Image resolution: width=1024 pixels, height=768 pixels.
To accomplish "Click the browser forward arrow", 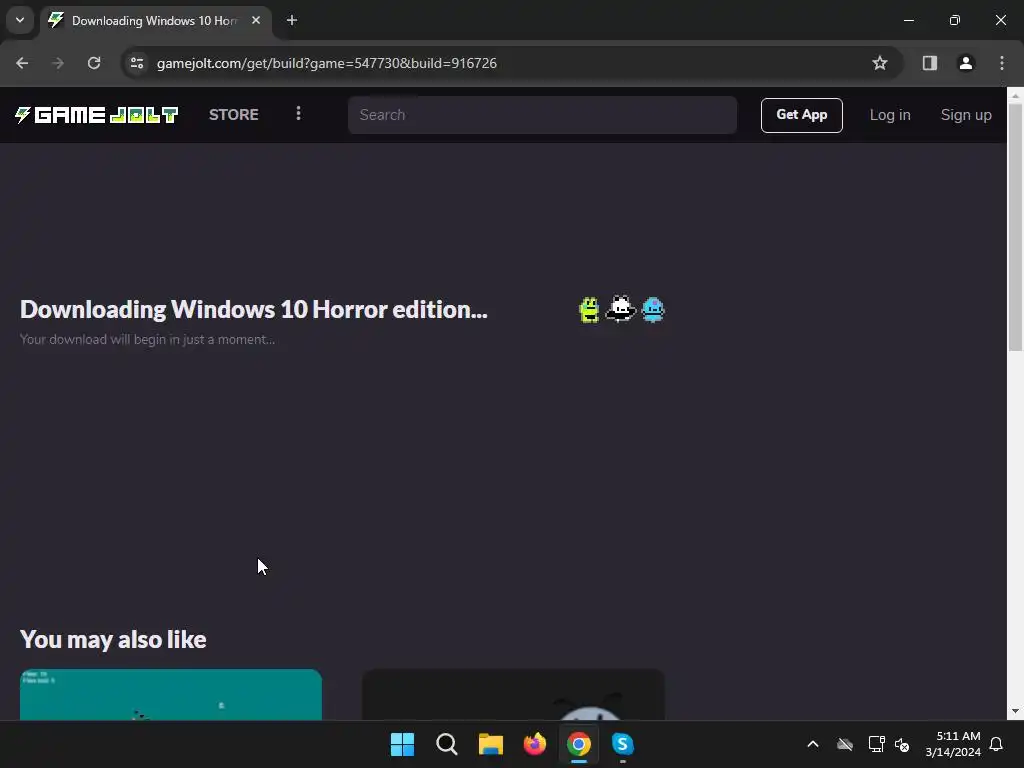I will click(x=58, y=63).
